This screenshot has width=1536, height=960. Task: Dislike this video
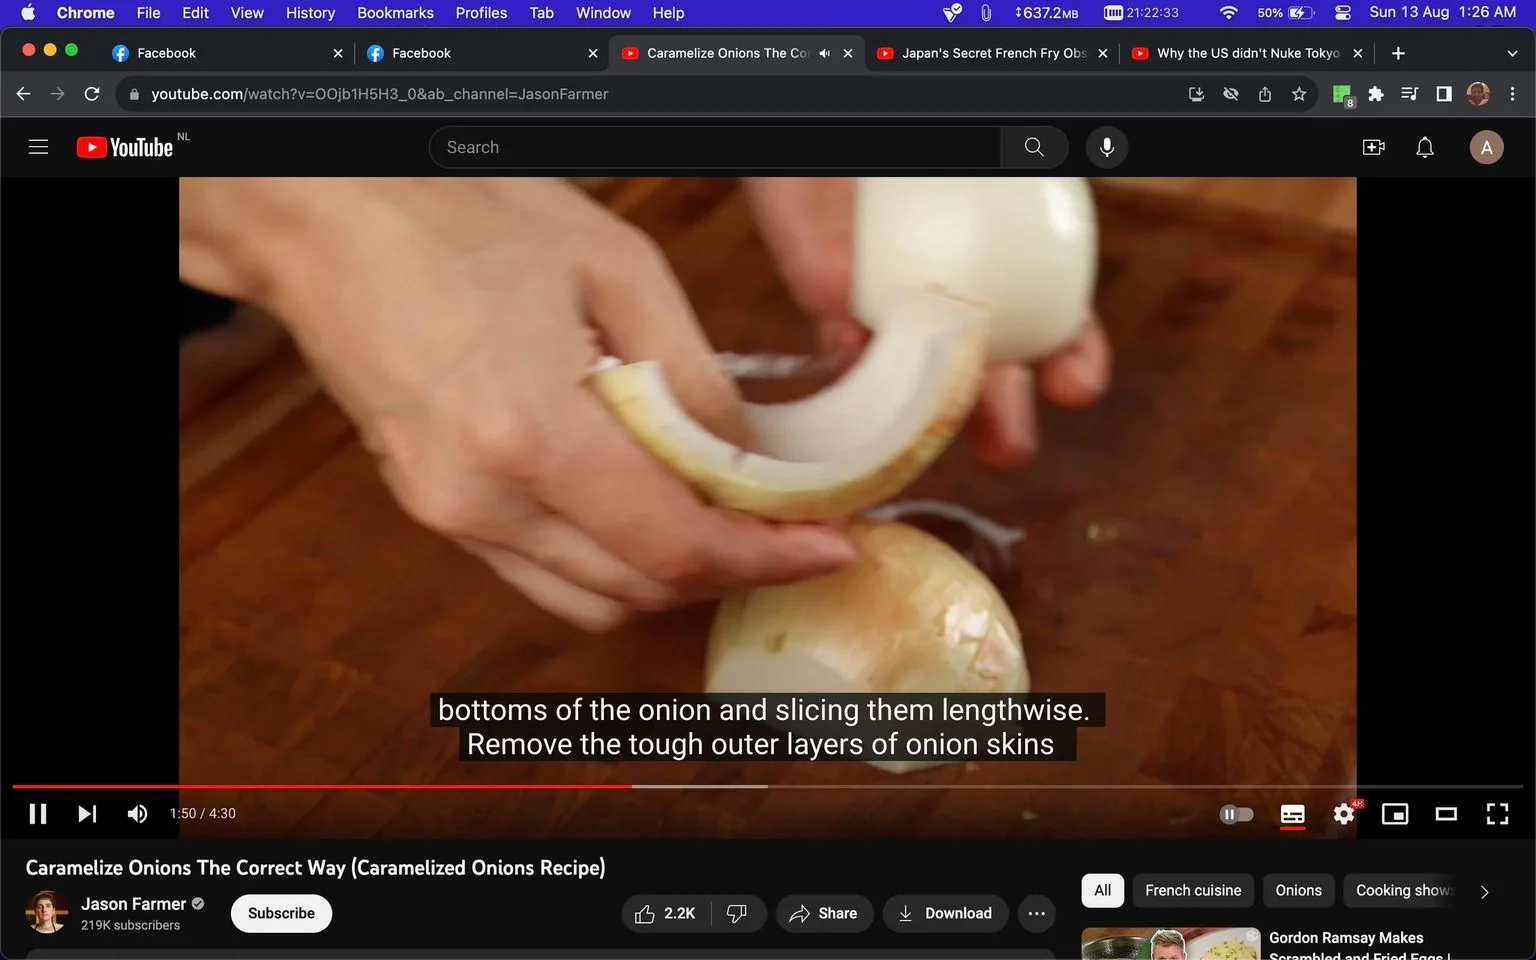coord(737,913)
